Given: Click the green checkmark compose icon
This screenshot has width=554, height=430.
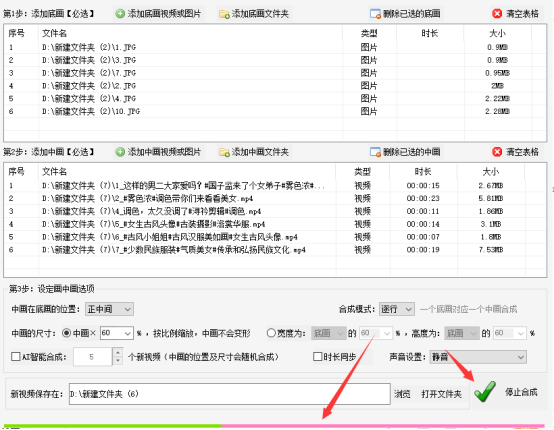Looking at the screenshot, I should 485,392.
